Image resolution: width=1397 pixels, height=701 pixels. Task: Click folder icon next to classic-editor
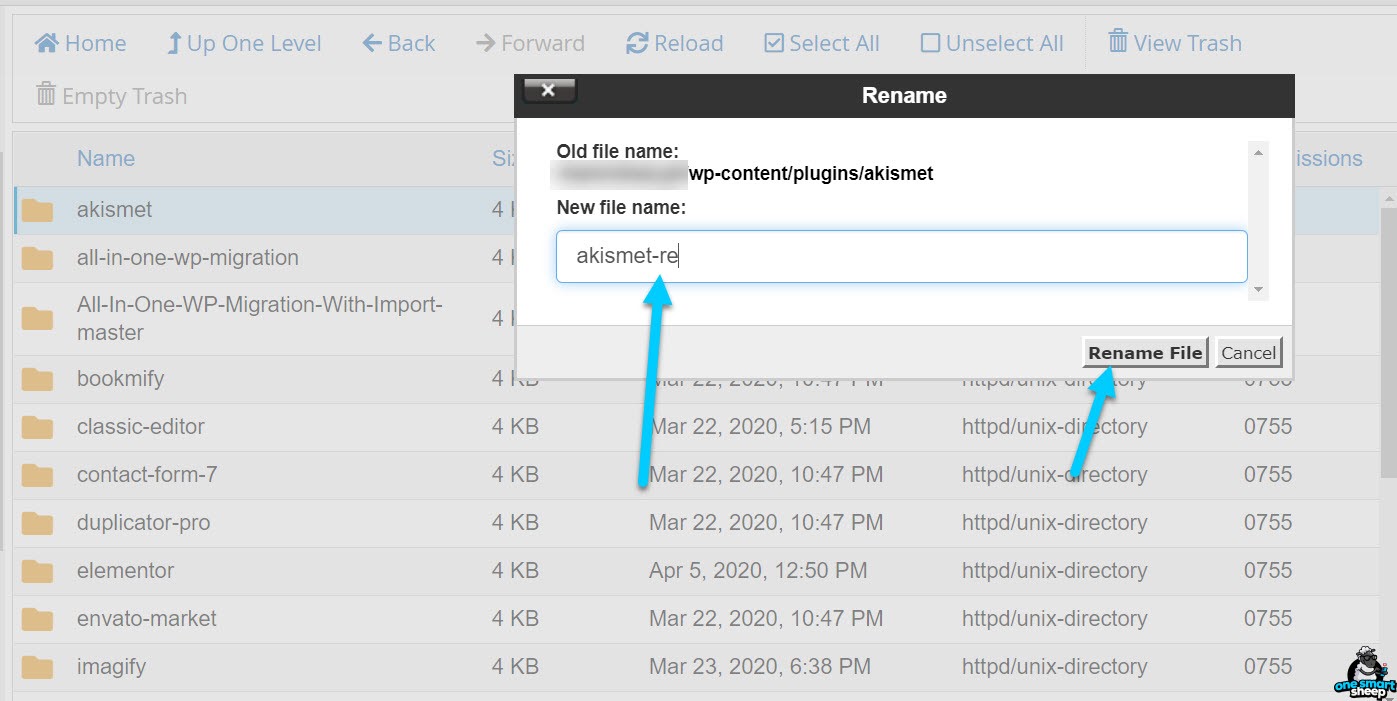pyautogui.click(x=38, y=427)
